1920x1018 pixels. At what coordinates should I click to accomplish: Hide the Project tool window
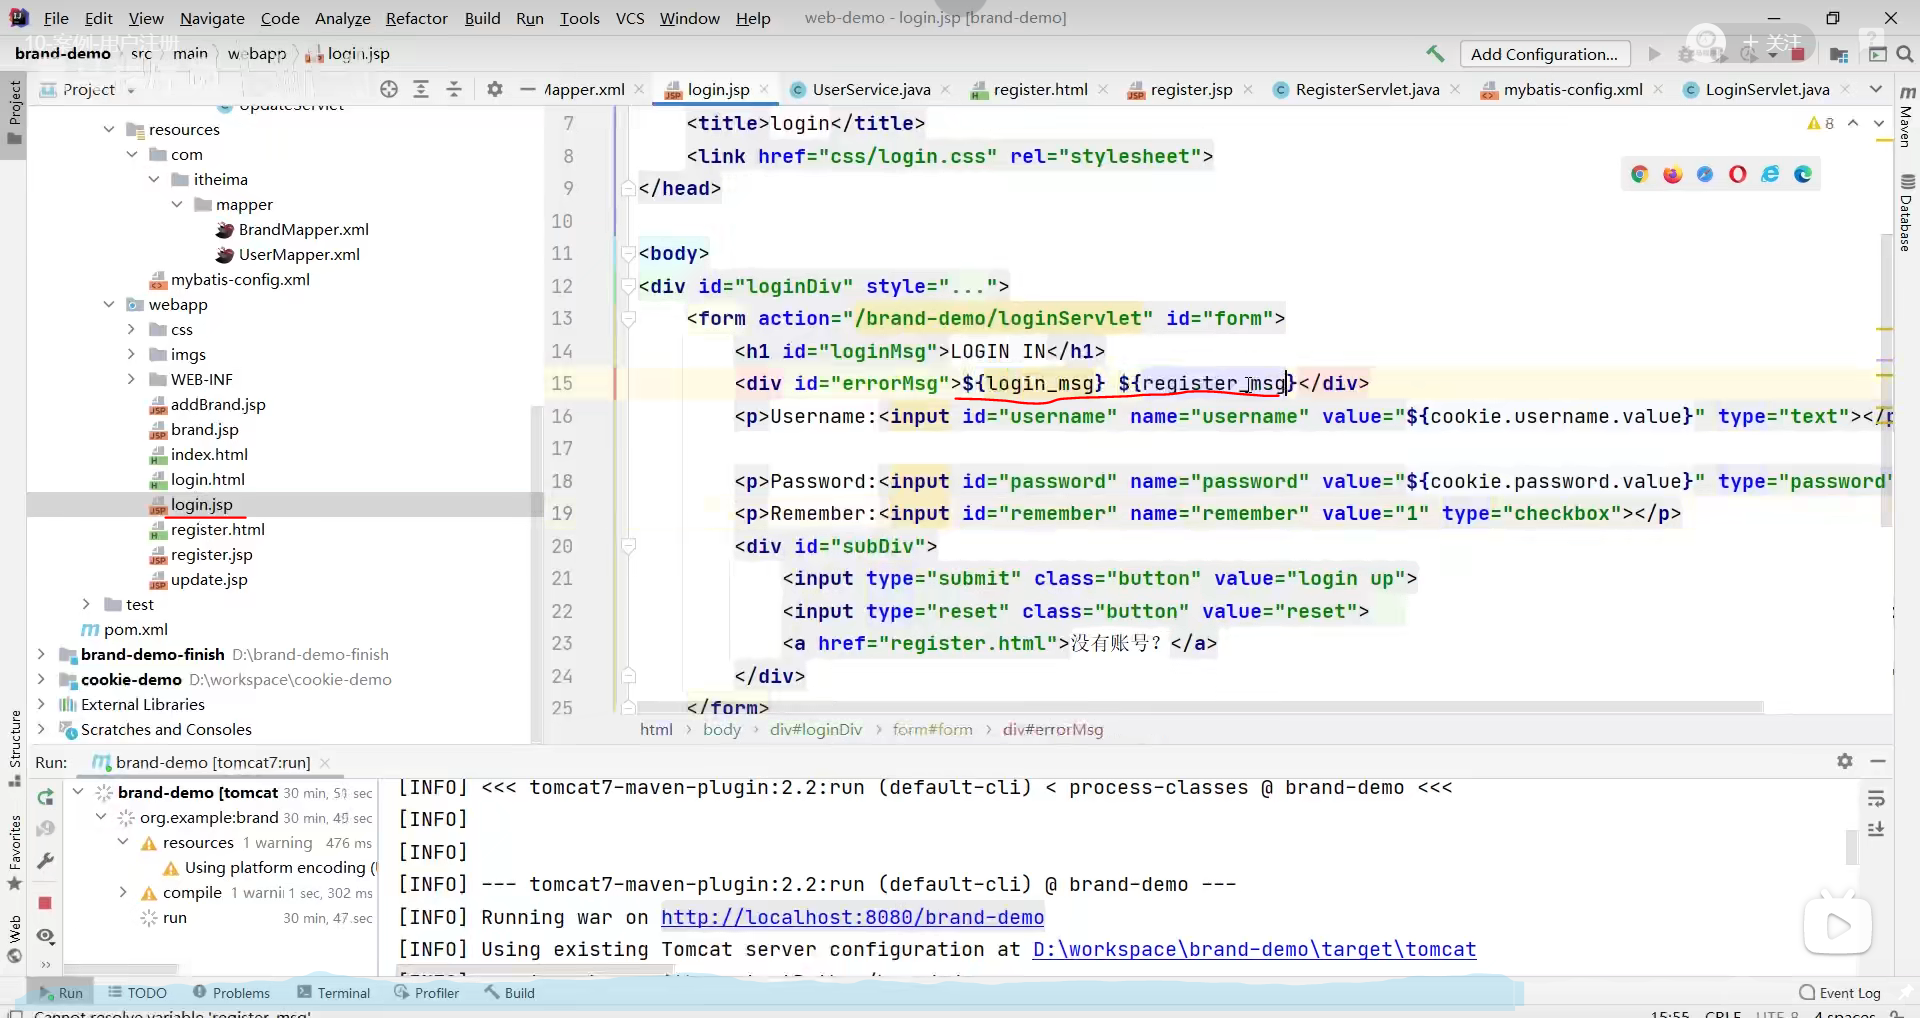(x=528, y=89)
